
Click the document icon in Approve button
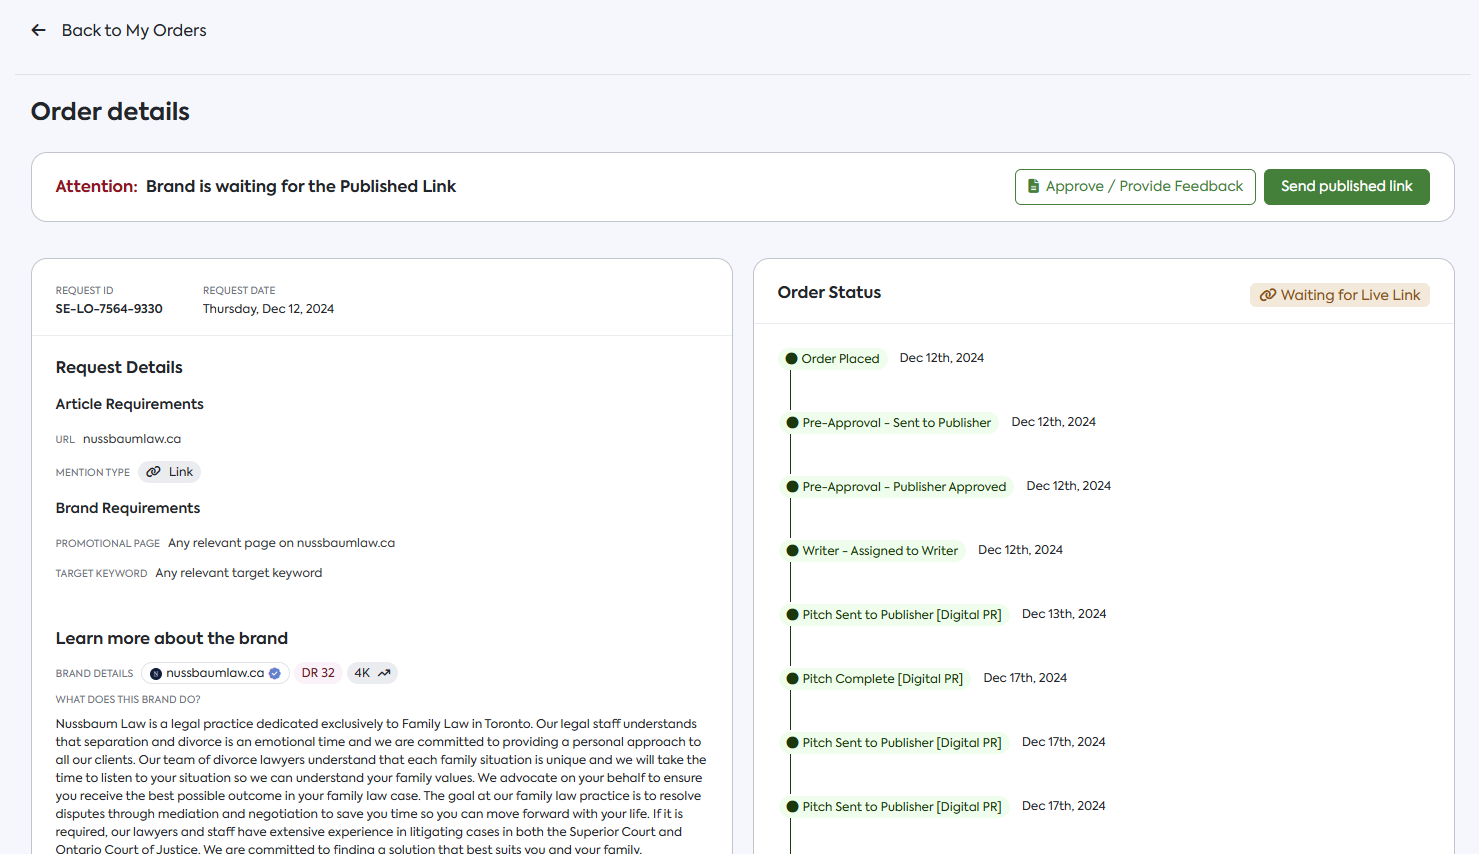[1033, 186]
